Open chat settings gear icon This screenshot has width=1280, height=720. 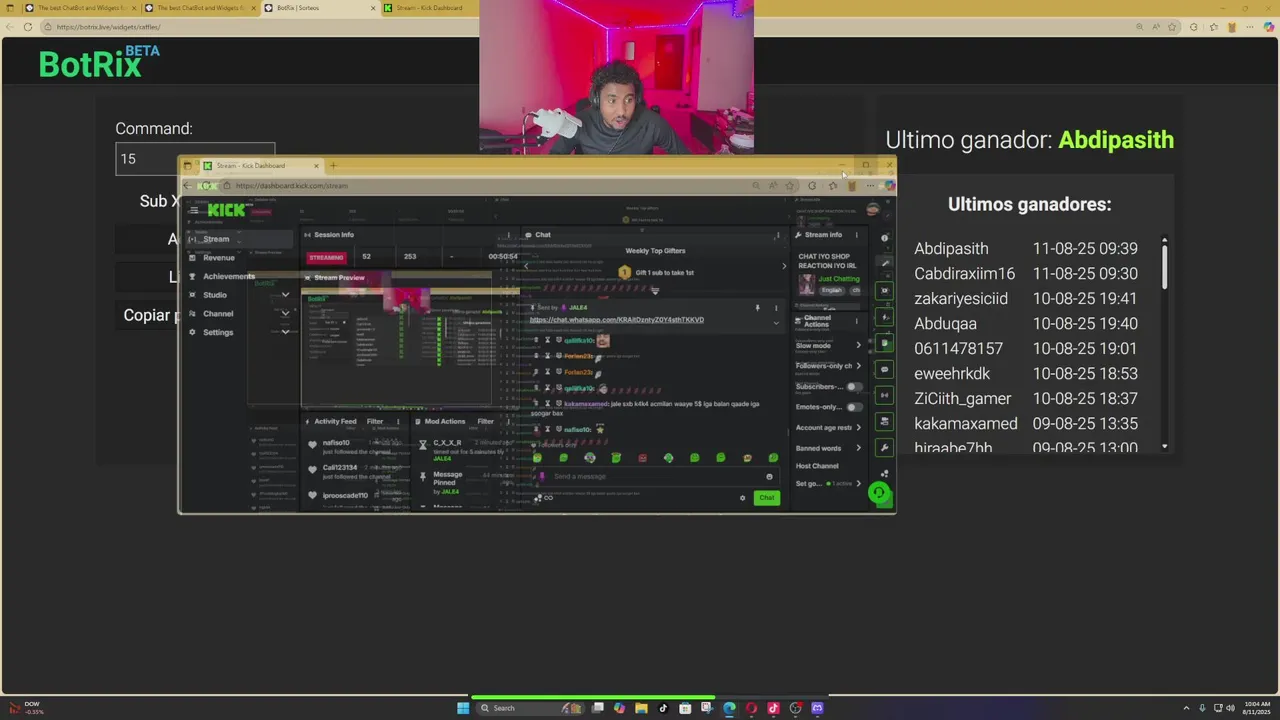[x=742, y=498]
